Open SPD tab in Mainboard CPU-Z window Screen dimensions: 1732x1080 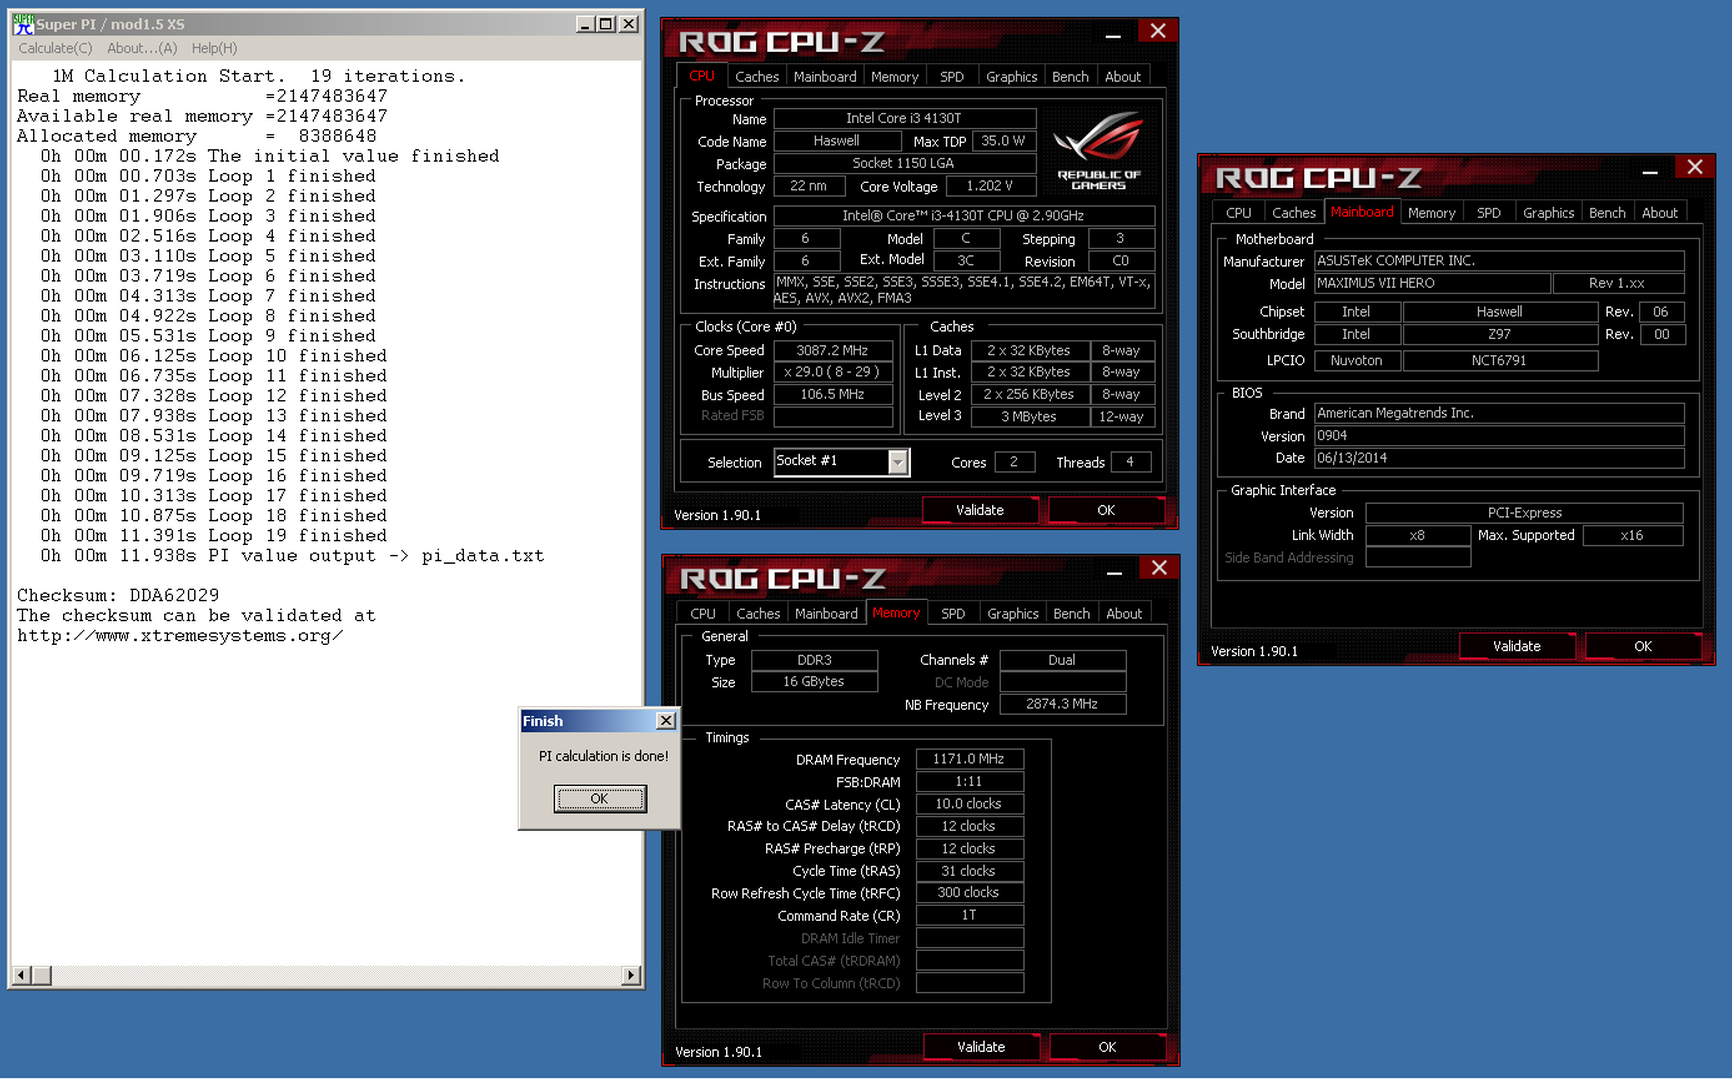coord(1488,213)
